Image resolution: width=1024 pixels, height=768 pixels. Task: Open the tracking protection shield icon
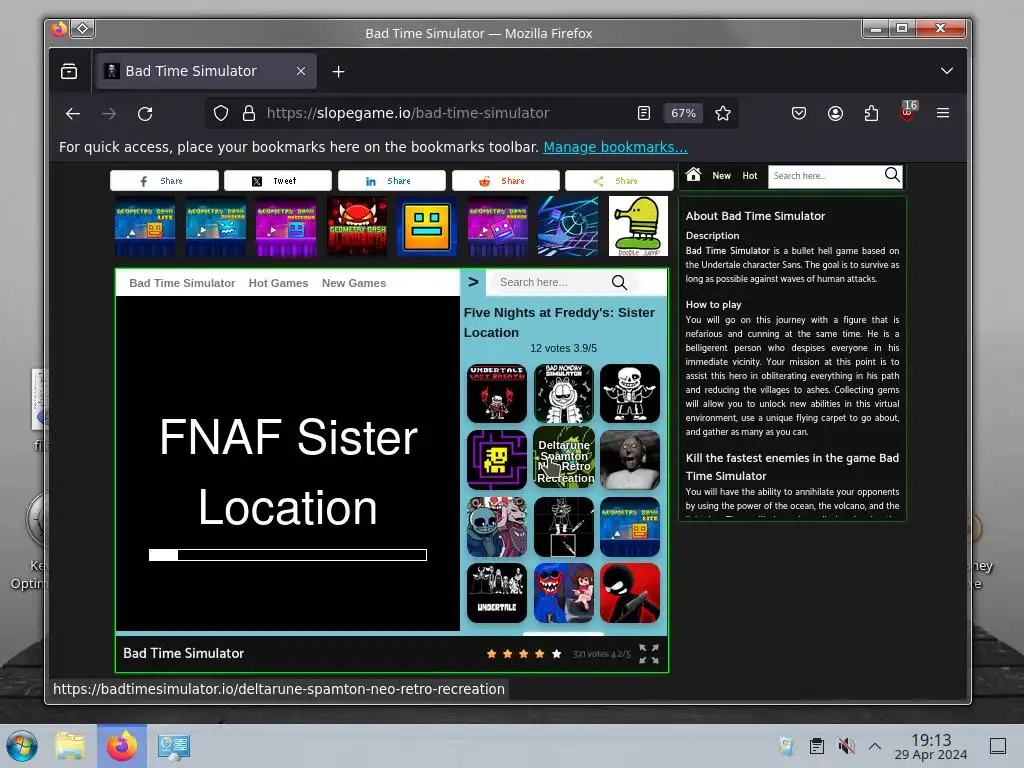point(221,114)
